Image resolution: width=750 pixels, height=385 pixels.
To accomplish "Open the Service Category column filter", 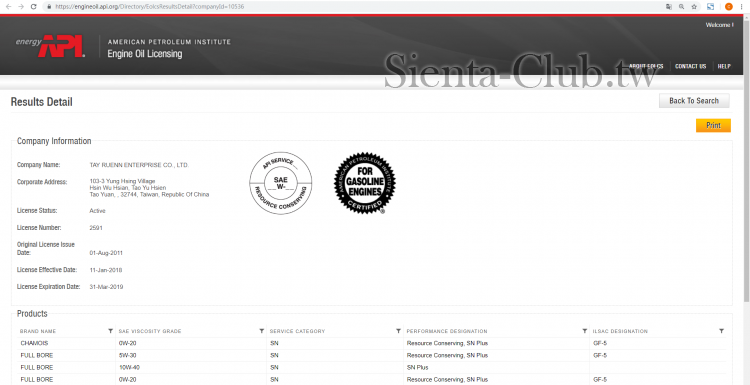I will (x=398, y=331).
